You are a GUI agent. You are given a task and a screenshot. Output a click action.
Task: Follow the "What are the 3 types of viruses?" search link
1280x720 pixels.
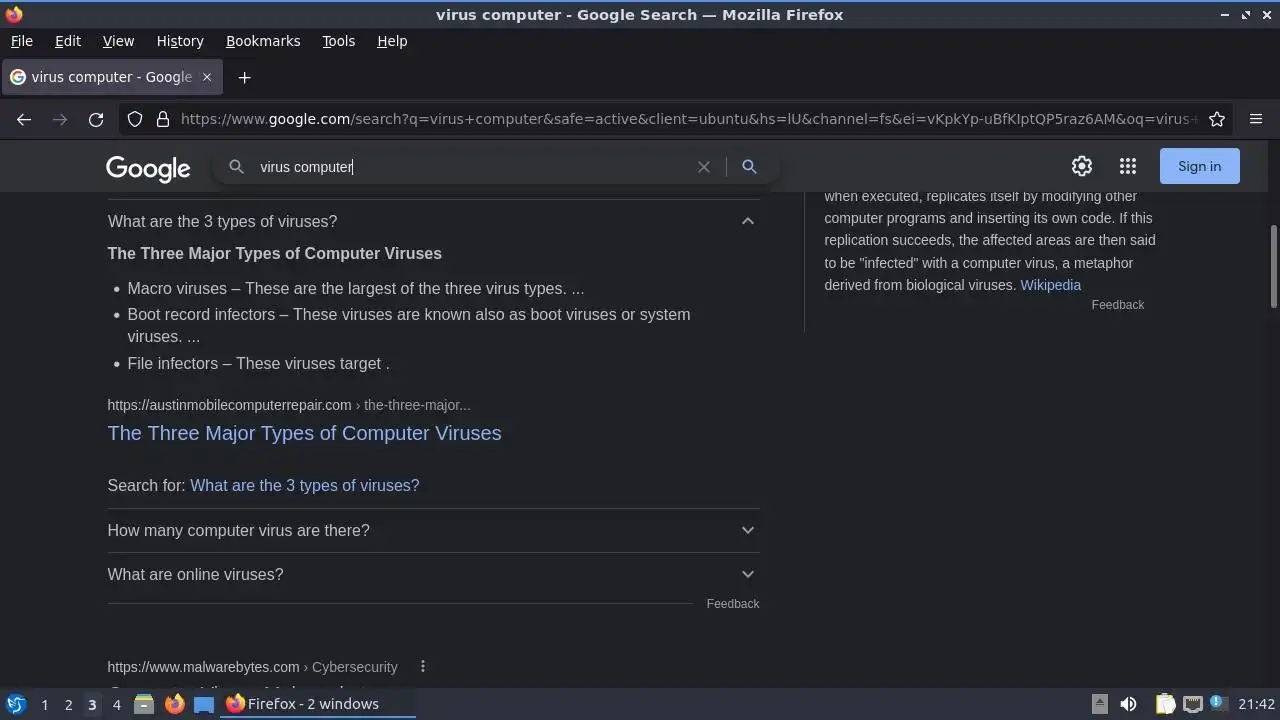pos(304,485)
